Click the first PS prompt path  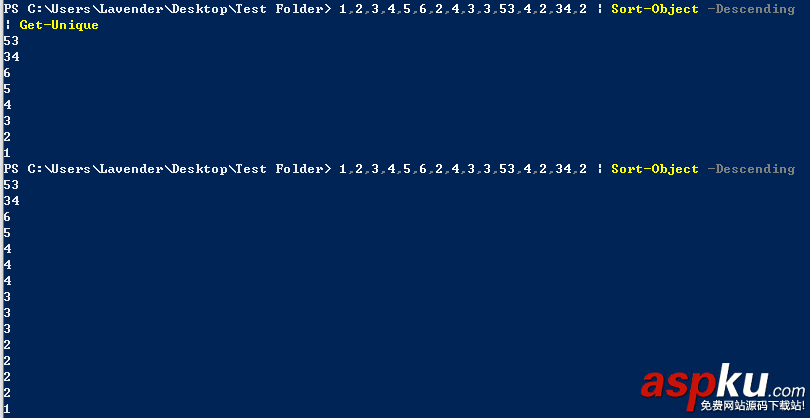[166, 9]
